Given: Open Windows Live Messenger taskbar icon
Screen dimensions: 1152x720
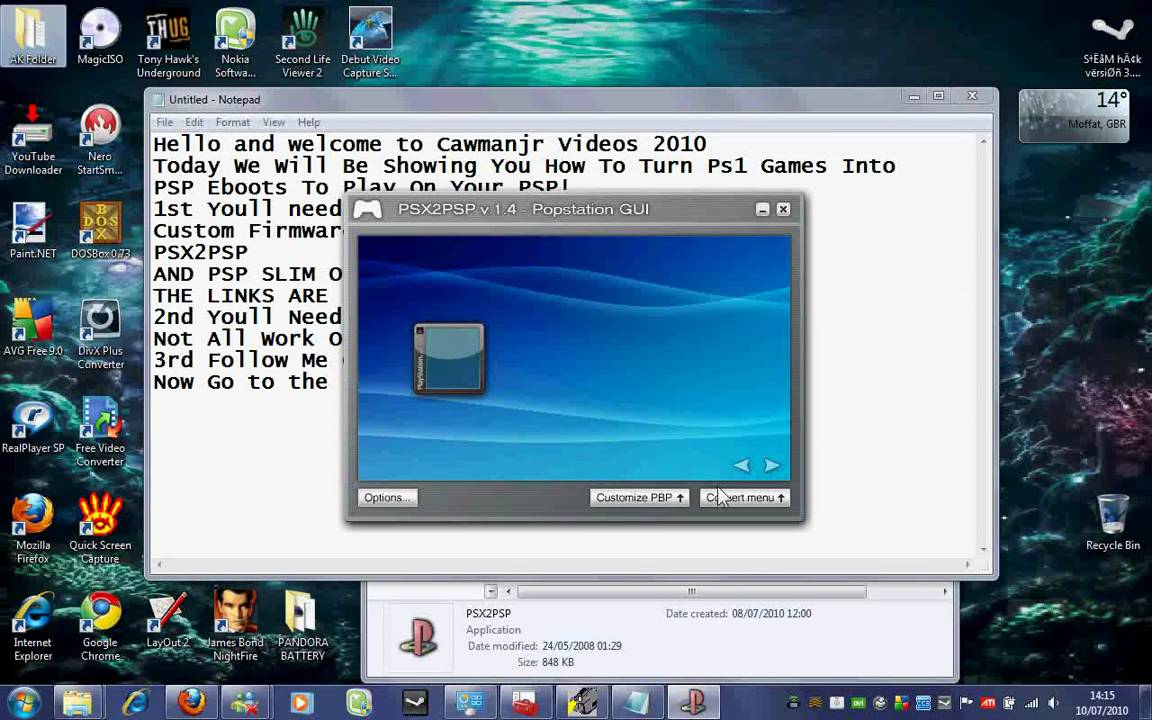Looking at the screenshot, I should [246, 702].
